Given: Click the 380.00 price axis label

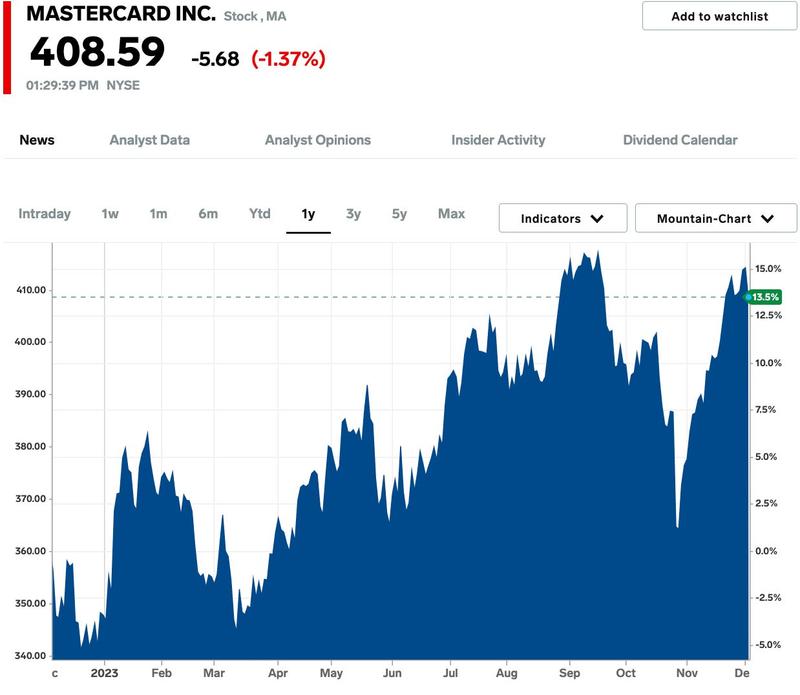Looking at the screenshot, I should (31, 446).
